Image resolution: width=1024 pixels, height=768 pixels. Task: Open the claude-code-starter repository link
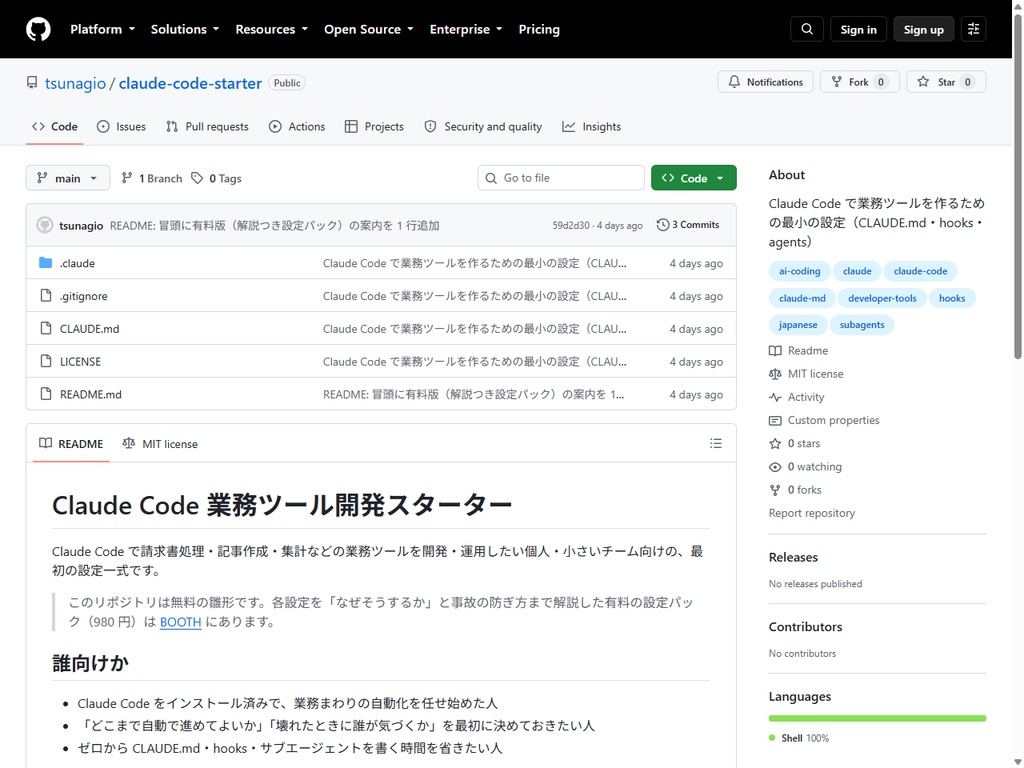(190, 84)
